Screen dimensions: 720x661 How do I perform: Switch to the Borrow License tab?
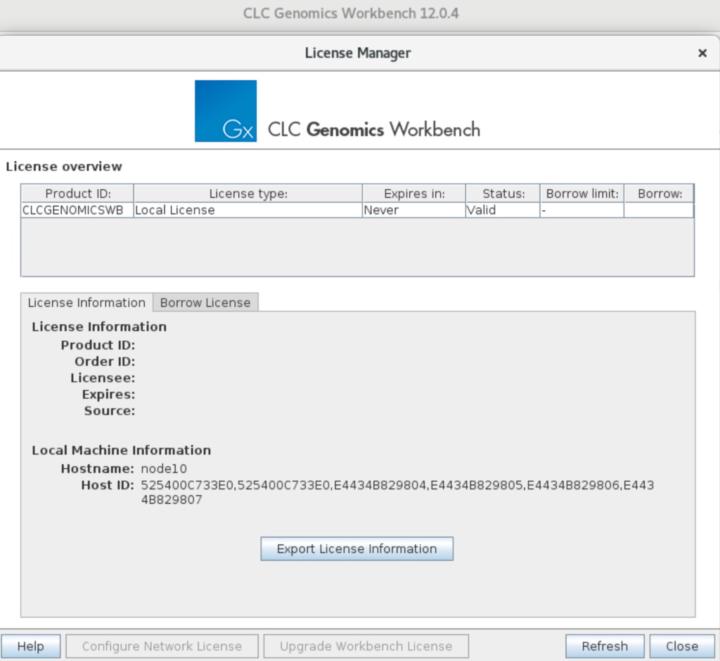(205, 302)
